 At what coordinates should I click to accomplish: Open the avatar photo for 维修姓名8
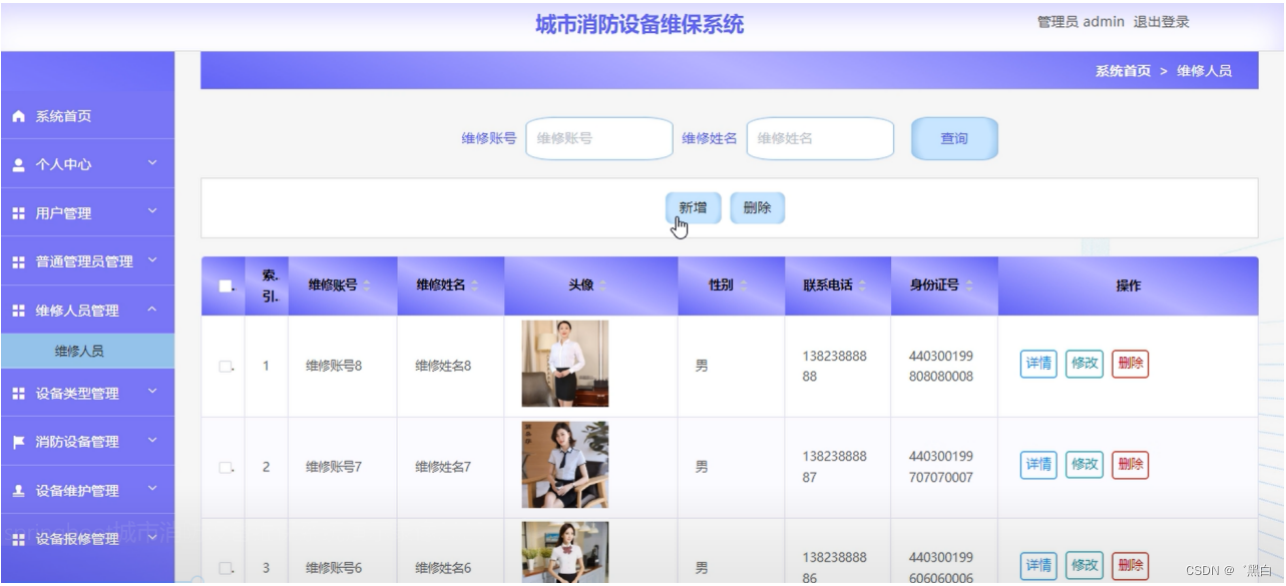[x=565, y=364]
